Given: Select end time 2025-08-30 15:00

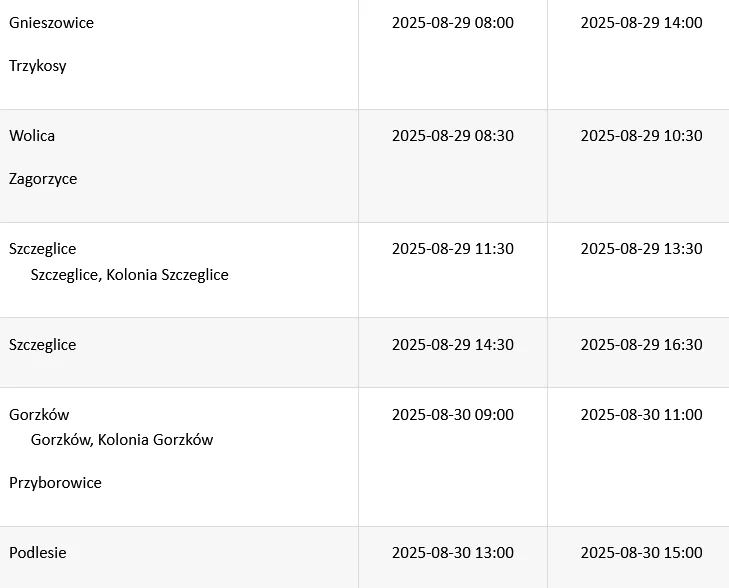Looking at the screenshot, I should 642,553.
